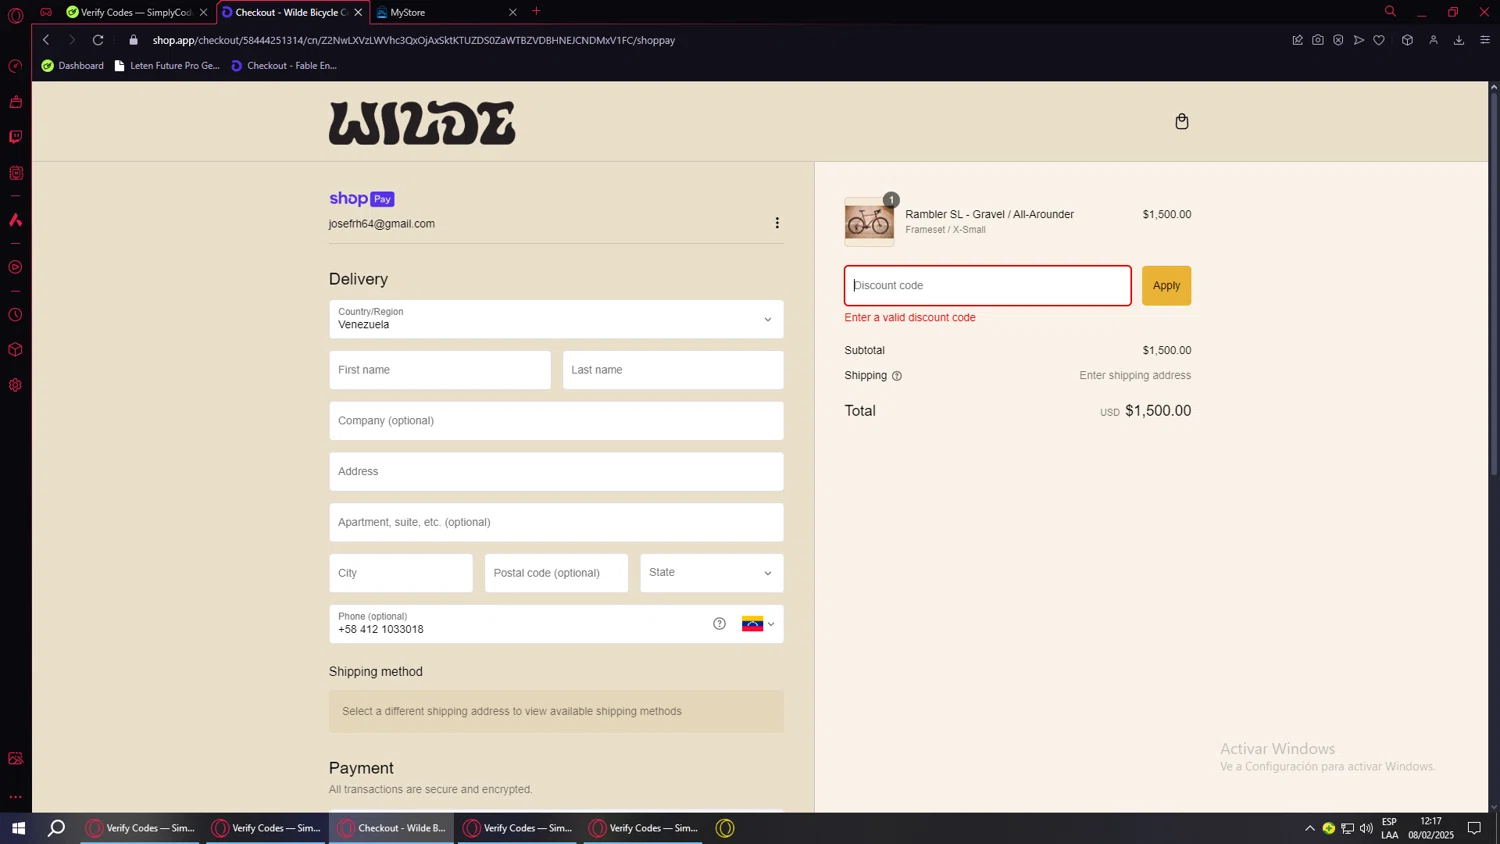The image size is (1500, 844).
Task: Open the shopping bag cart icon
Action: pos(1181,121)
